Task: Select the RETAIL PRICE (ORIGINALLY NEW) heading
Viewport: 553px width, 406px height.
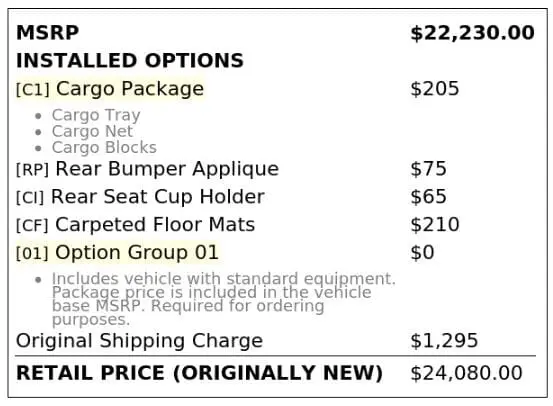Action: [199, 373]
